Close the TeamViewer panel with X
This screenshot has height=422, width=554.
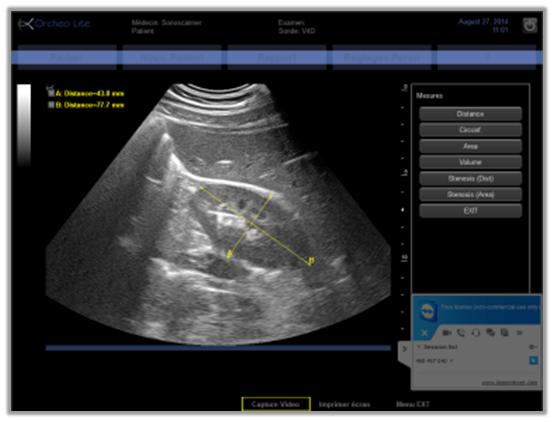click(424, 333)
